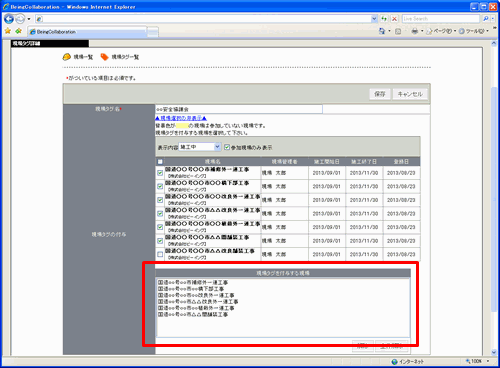
Task: Select the BeingCollaboration browser tab
Action: point(87,32)
